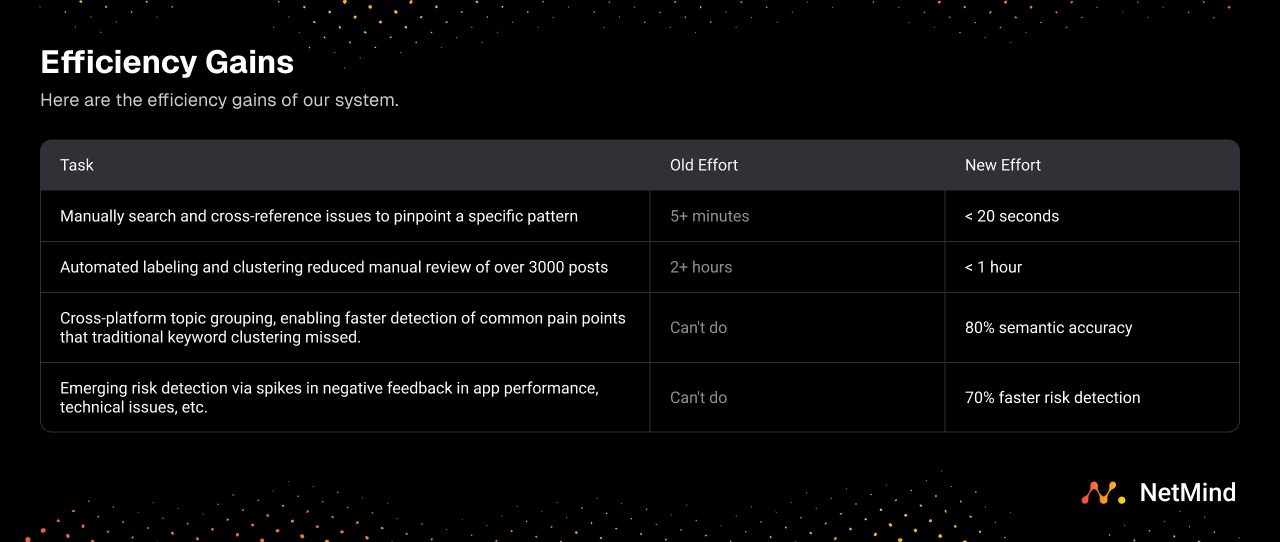Select the manual search and cross-reference task row
The width and height of the screenshot is (1280, 542).
click(319, 216)
